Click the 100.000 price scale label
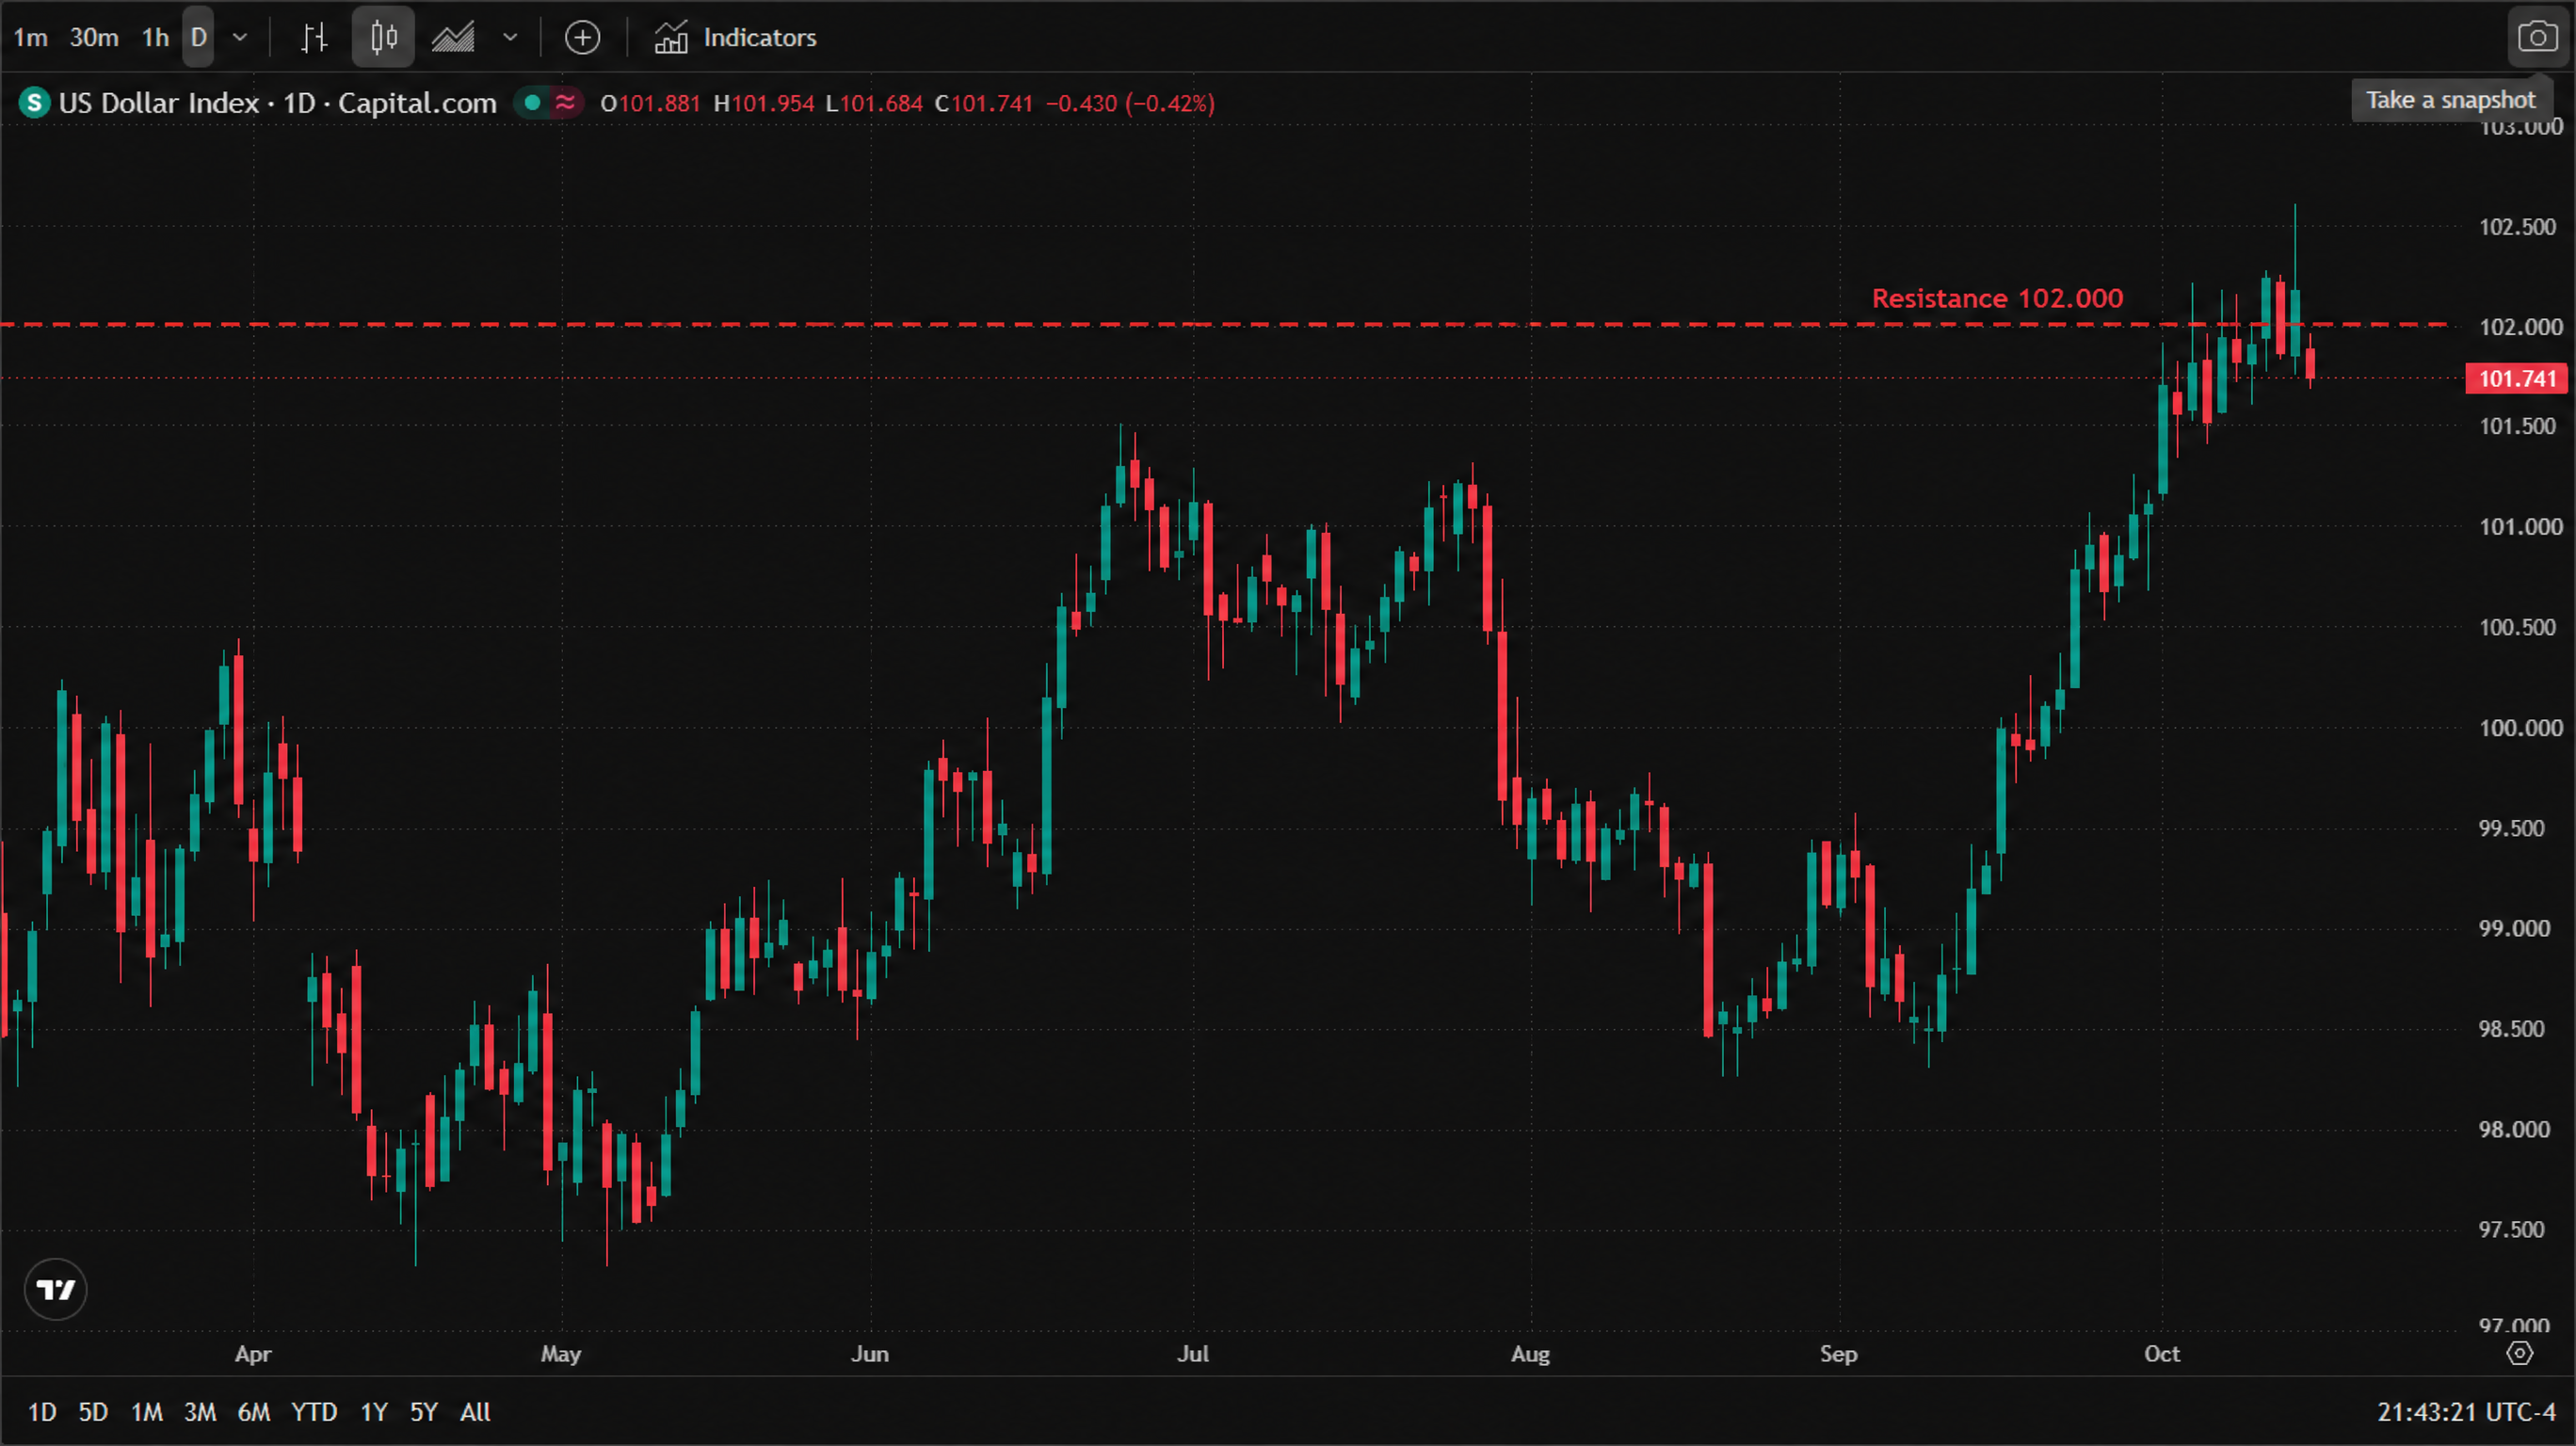 click(x=2521, y=728)
